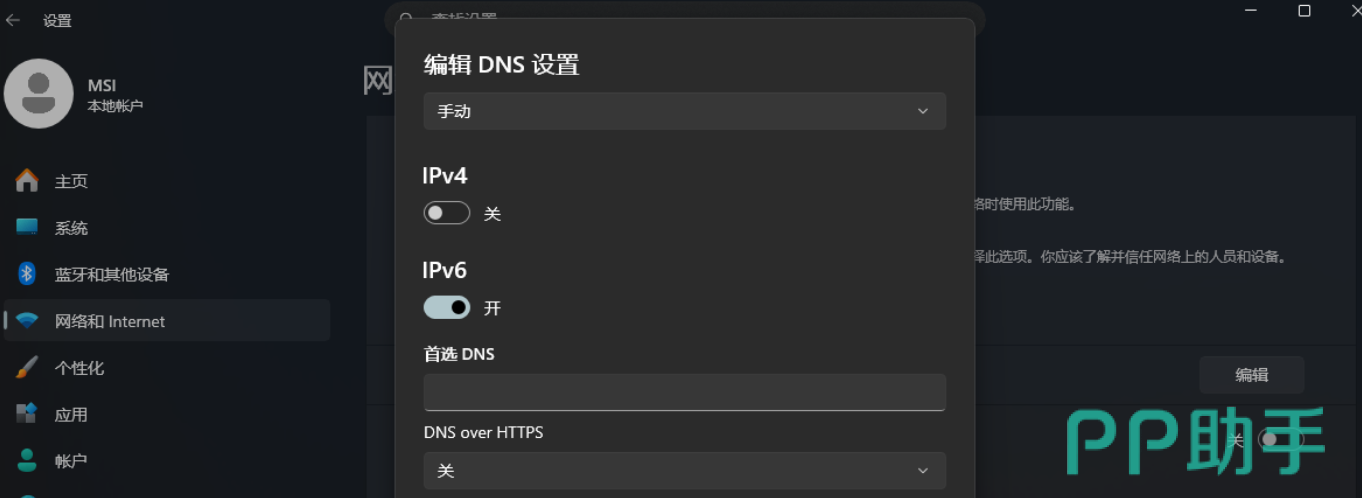Click the back arrow in Settings
Screen dimensions: 1362x498
(13, 20)
